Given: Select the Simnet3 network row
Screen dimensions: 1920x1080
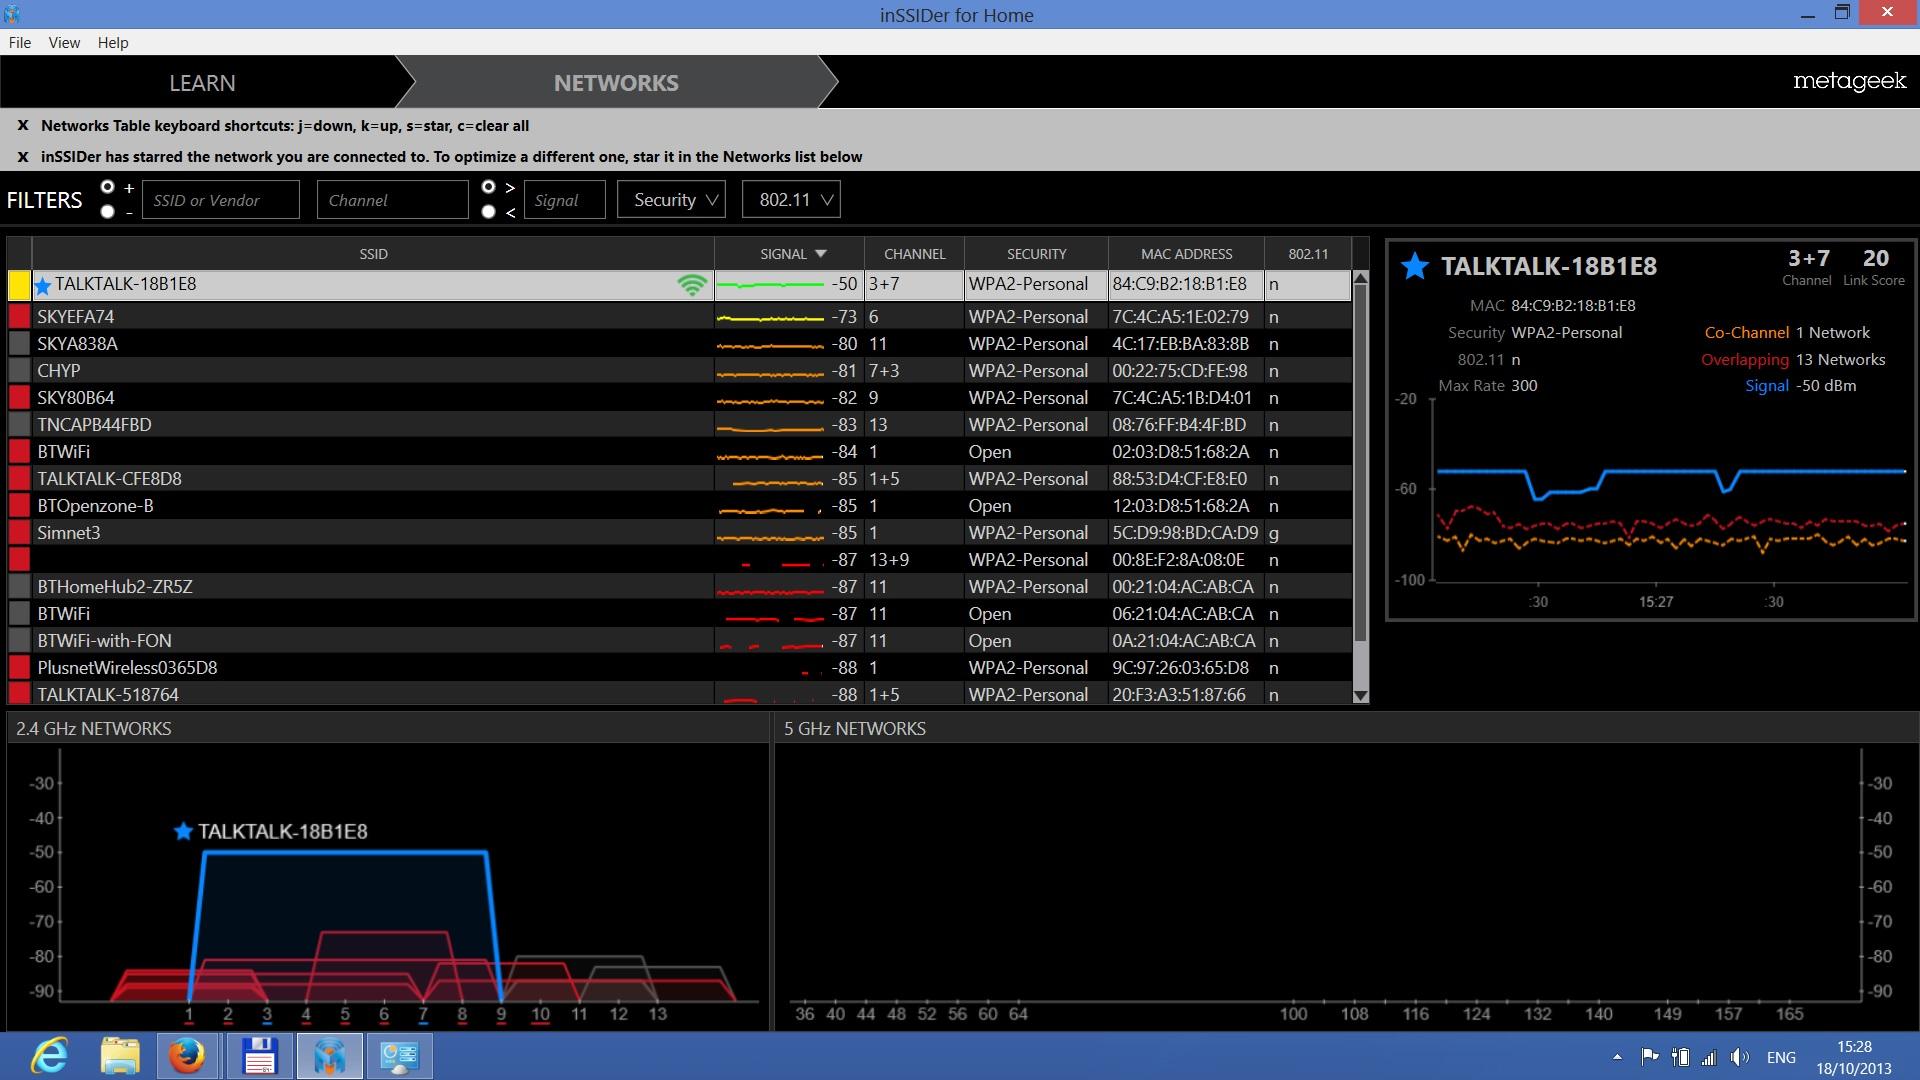Looking at the screenshot, I should tap(680, 533).
